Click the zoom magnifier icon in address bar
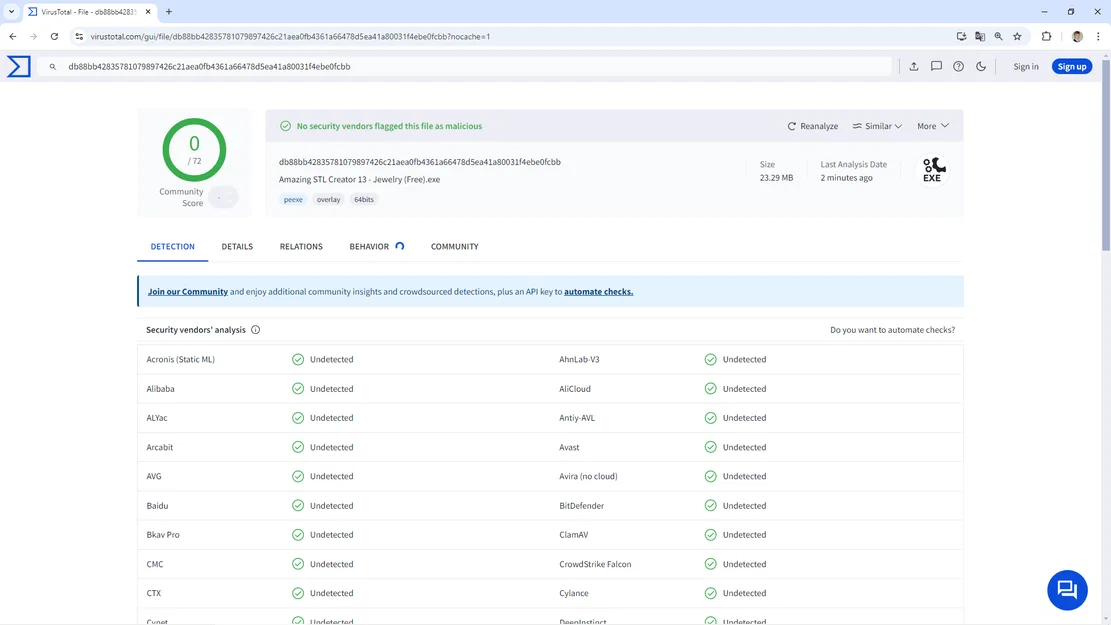Viewport: 1111px width, 625px height. tap(998, 36)
